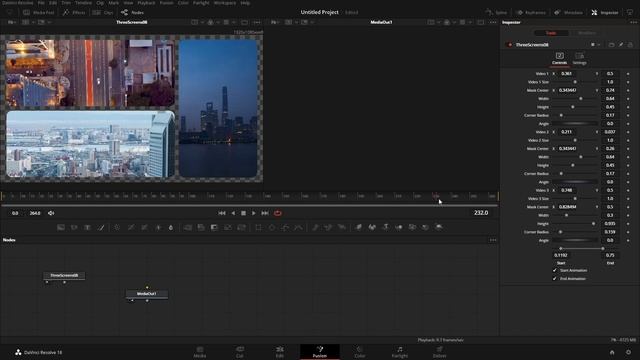Image resolution: width=640 pixels, height=360 pixels.
Task: Enable Start Animation checkbox
Action: point(554,270)
